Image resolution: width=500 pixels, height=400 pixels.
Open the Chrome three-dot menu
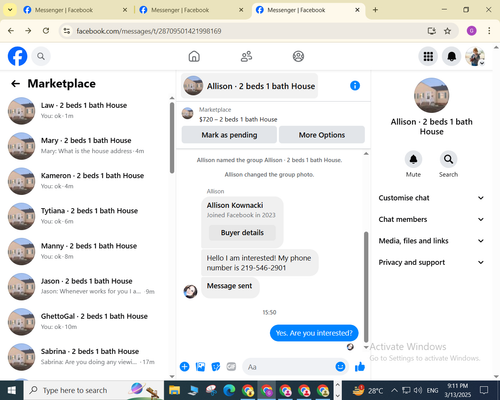(489, 31)
